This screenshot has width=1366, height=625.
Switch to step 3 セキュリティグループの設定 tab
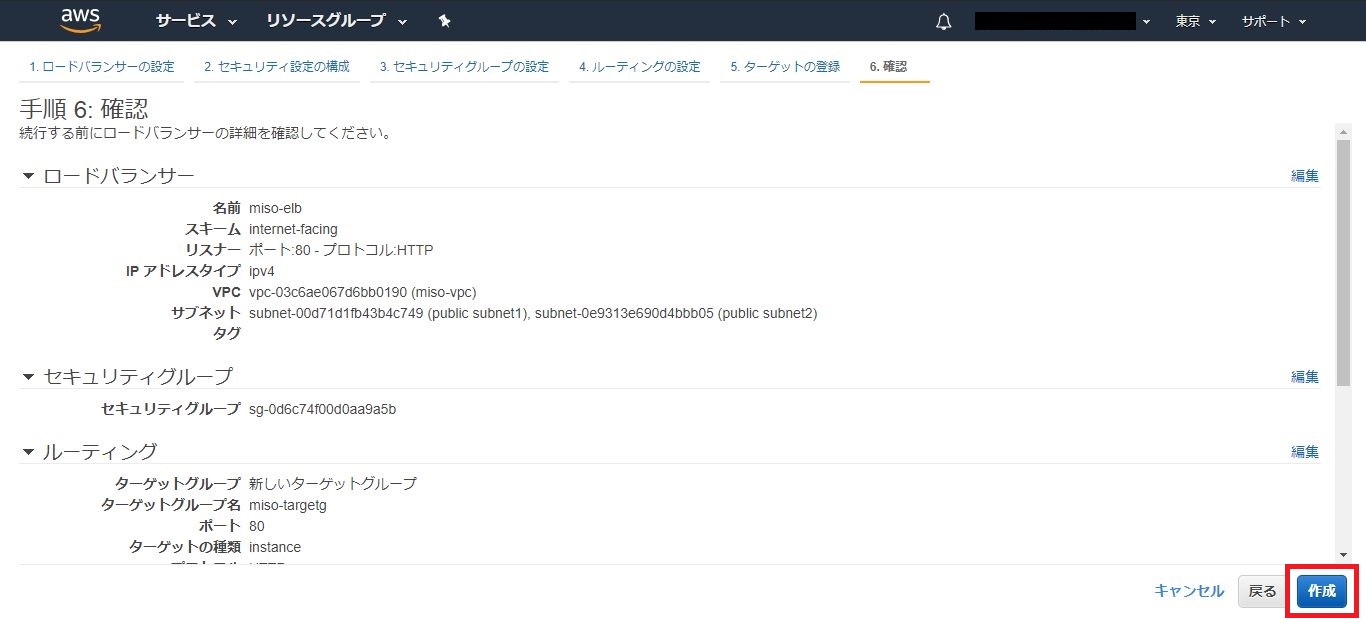[x=464, y=67]
